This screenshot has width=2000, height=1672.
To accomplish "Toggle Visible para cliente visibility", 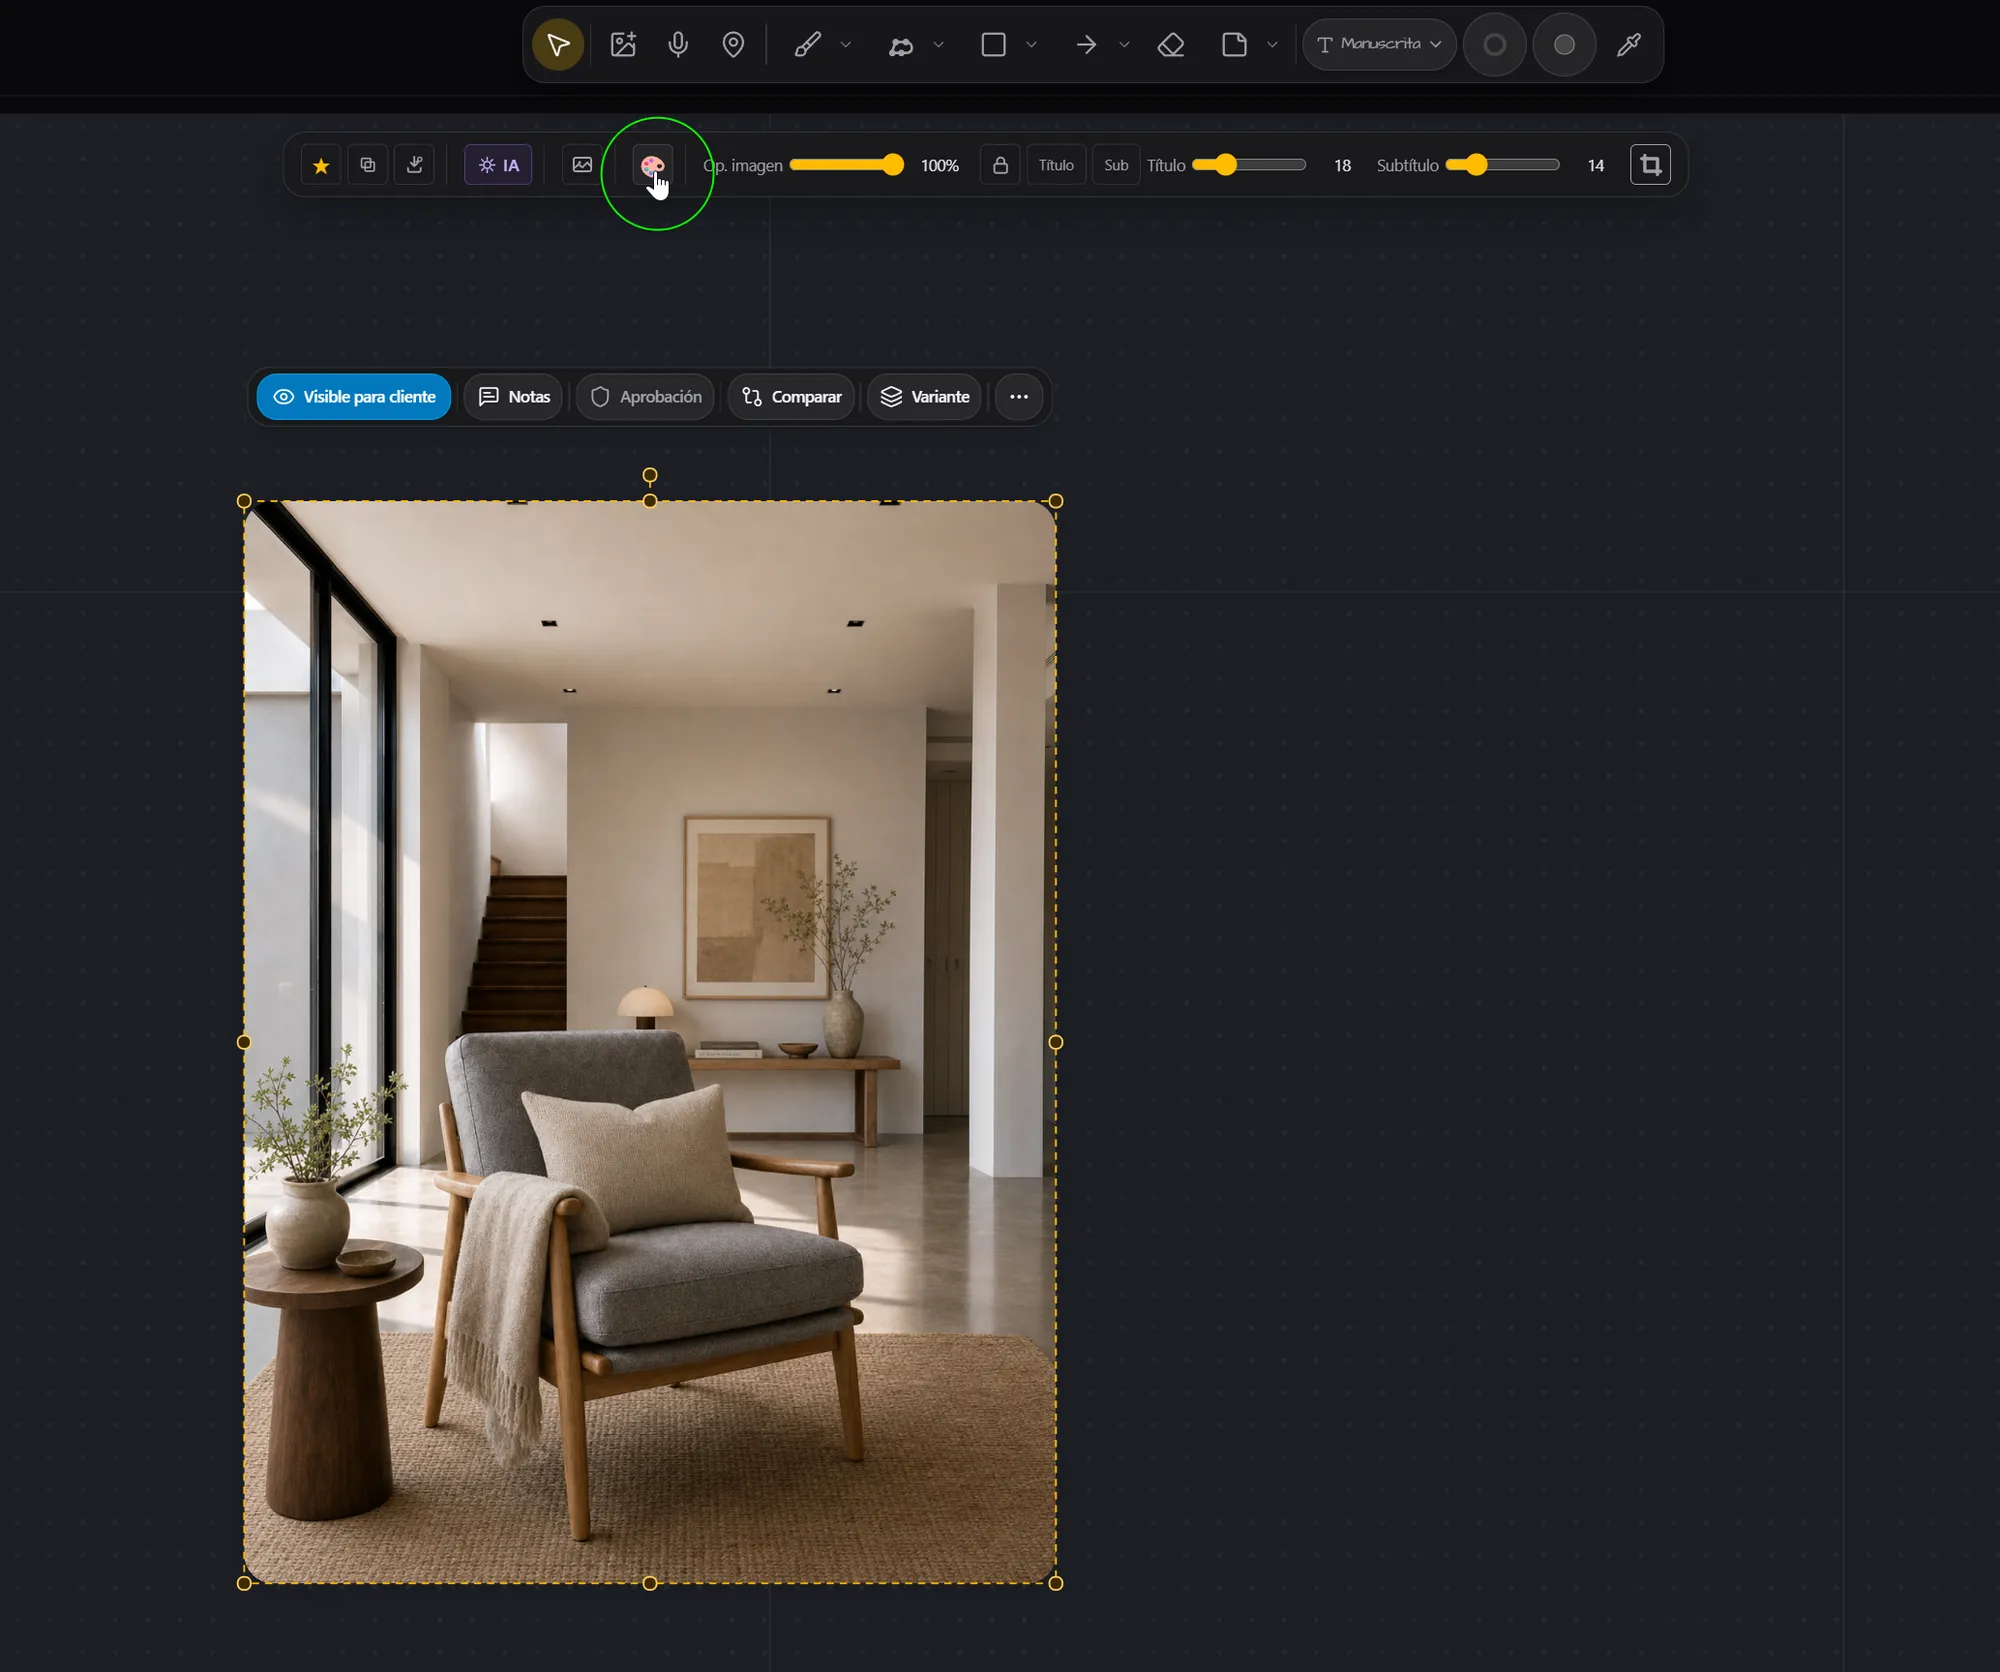I will (354, 397).
